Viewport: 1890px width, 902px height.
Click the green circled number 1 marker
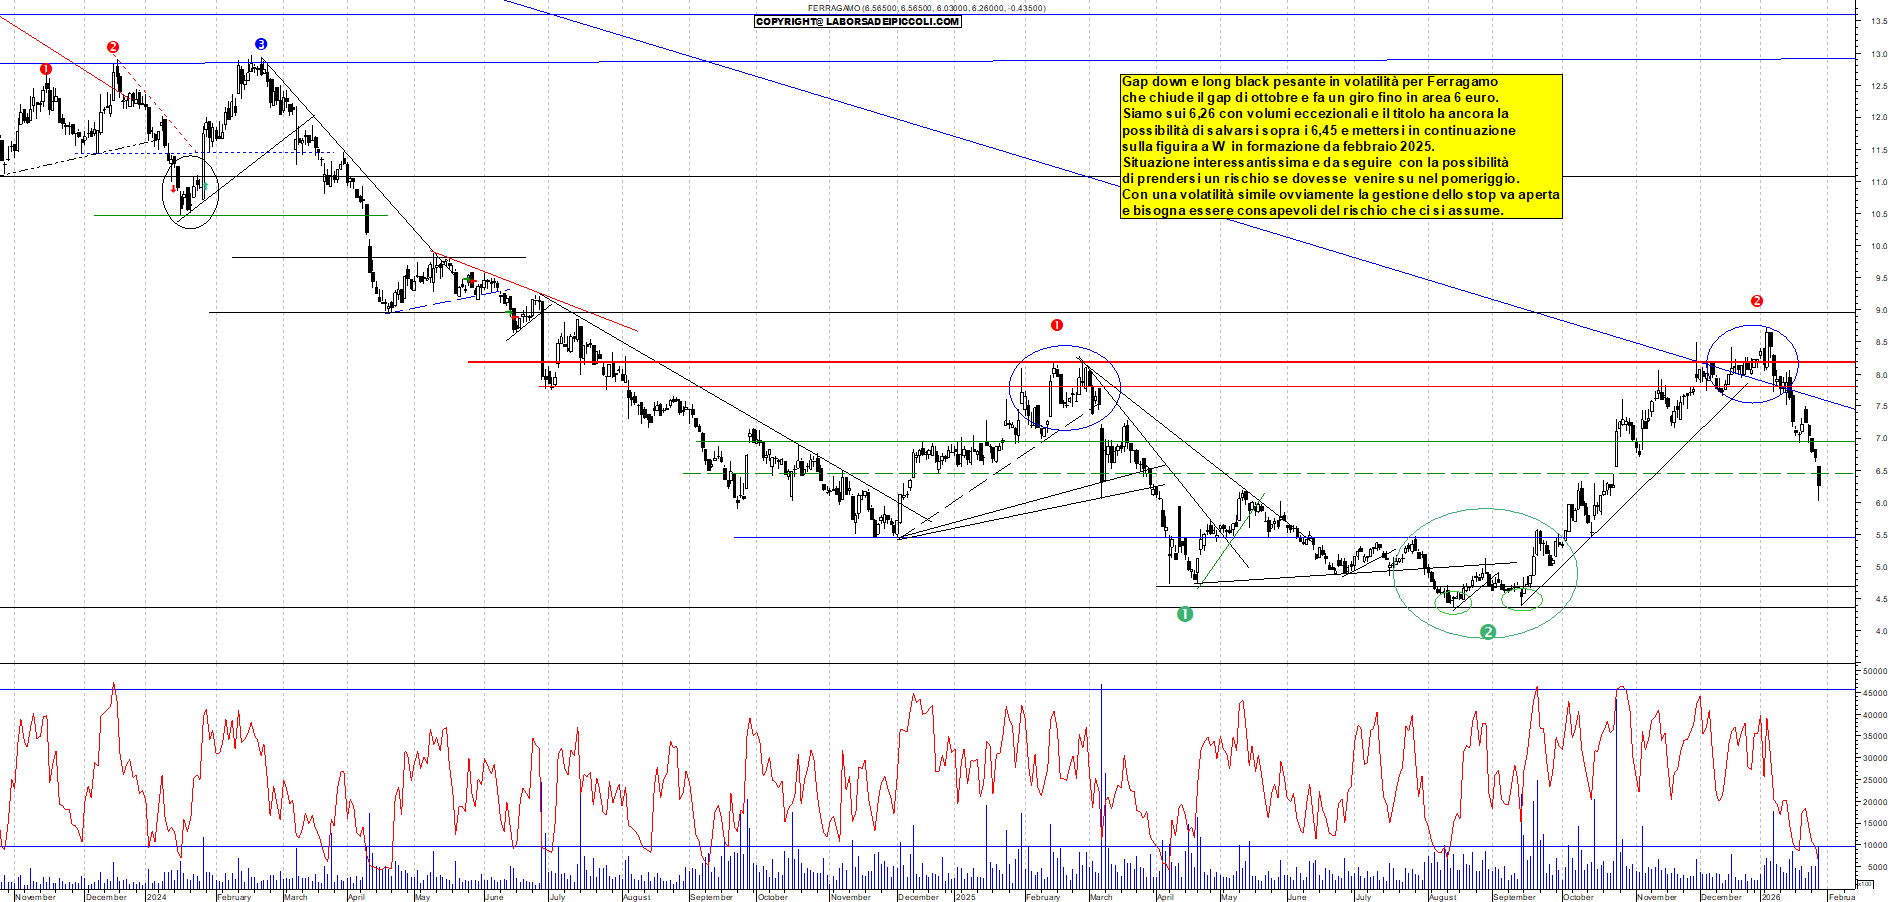[x=1185, y=614]
